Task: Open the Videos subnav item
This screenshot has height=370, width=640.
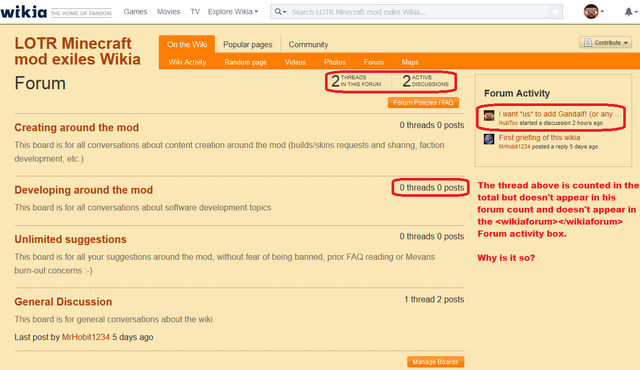Action: [x=295, y=62]
